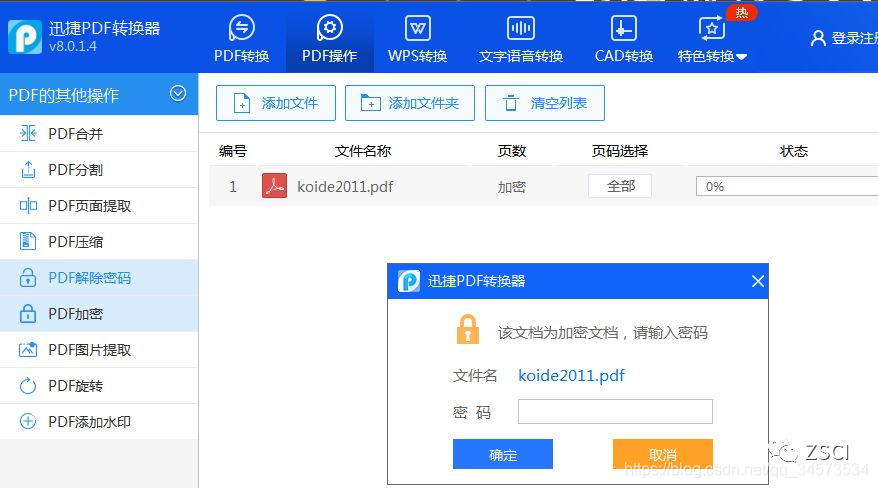Image resolution: width=878 pixels, height=488 pixels.
Task: Click the PDF添加水印 plus icon
Action: 28,421
